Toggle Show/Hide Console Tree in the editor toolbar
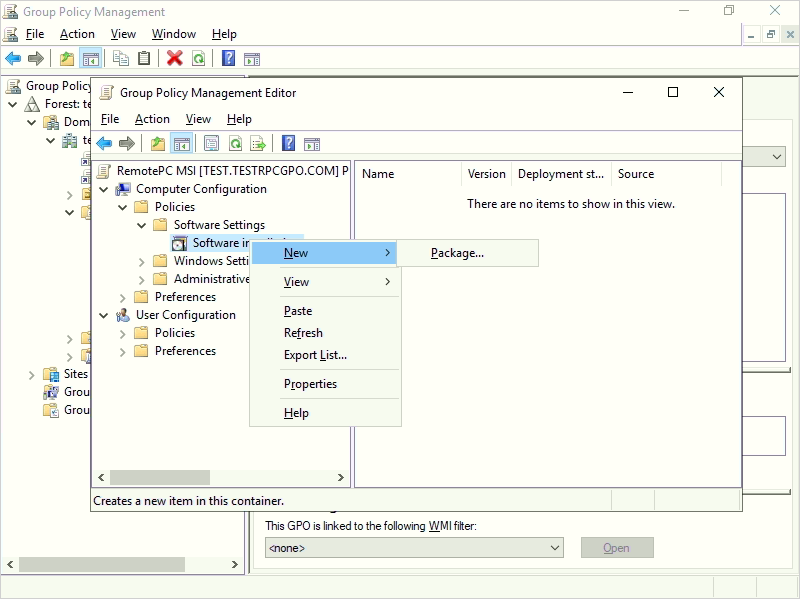 (181, 143)
